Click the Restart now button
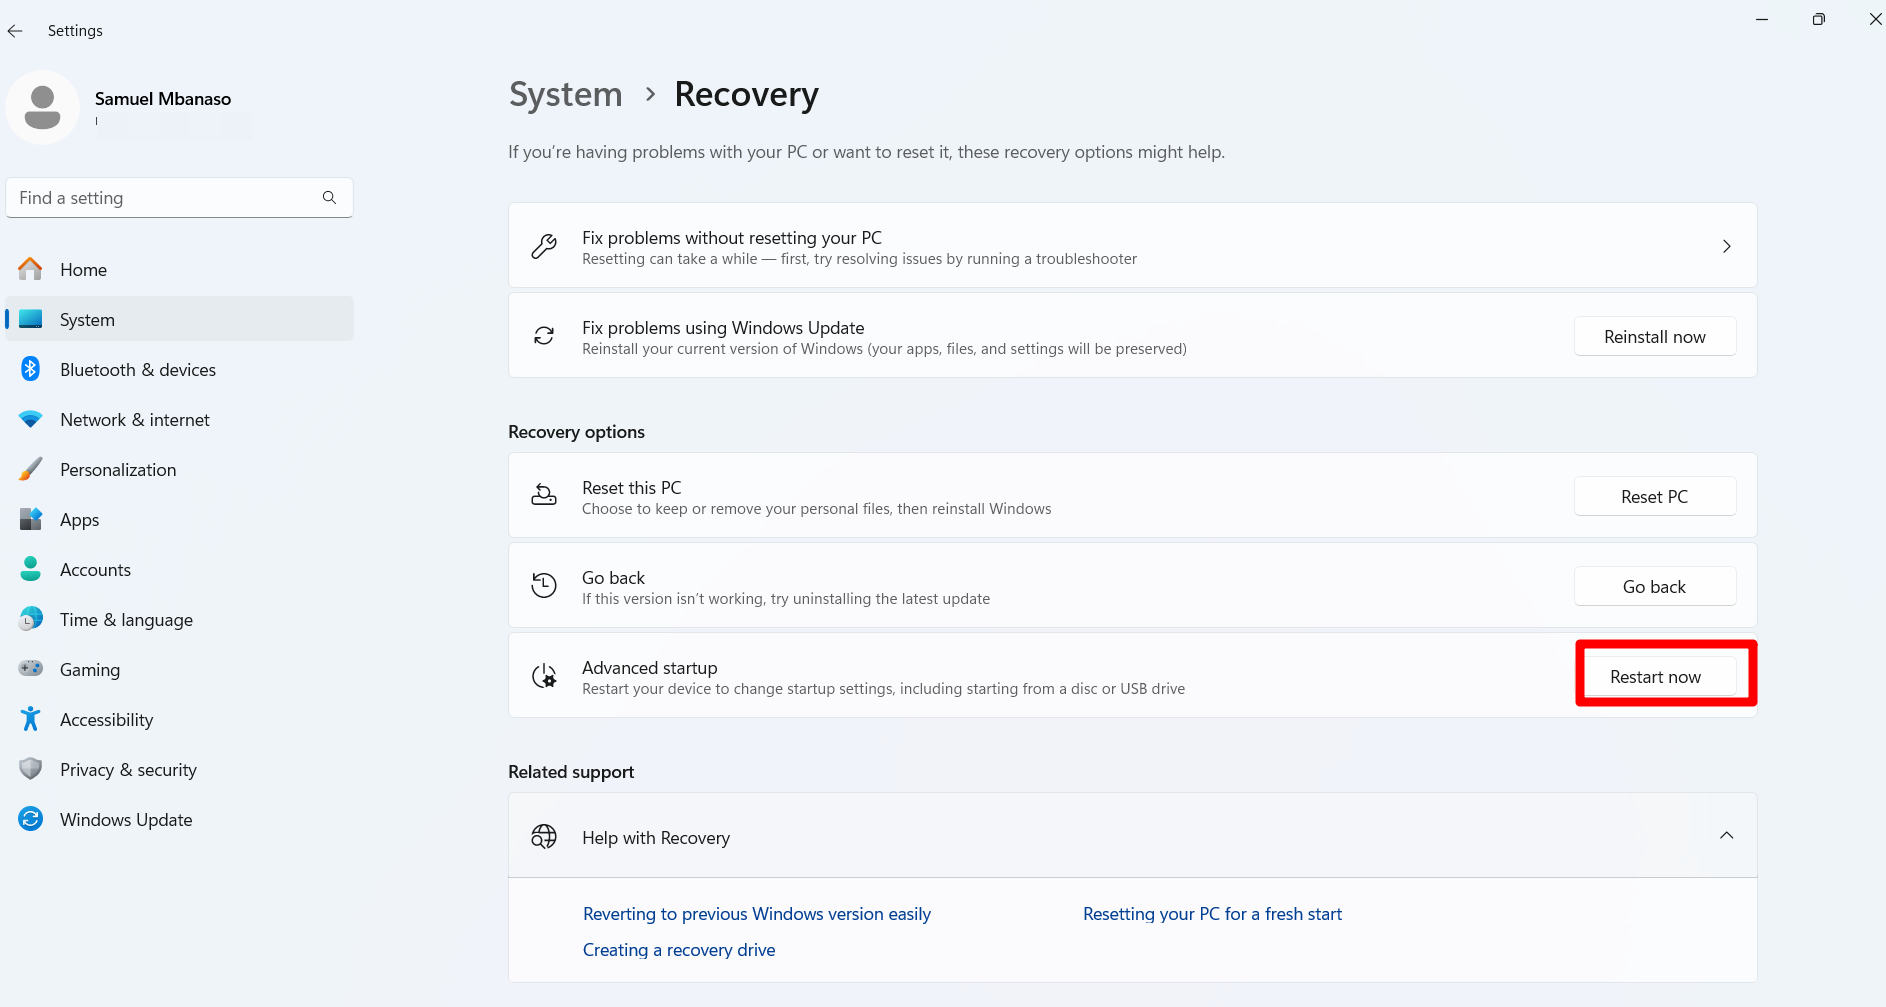The height and width of the screenshot is (1007, 1886). click(x=1654, y=676)
